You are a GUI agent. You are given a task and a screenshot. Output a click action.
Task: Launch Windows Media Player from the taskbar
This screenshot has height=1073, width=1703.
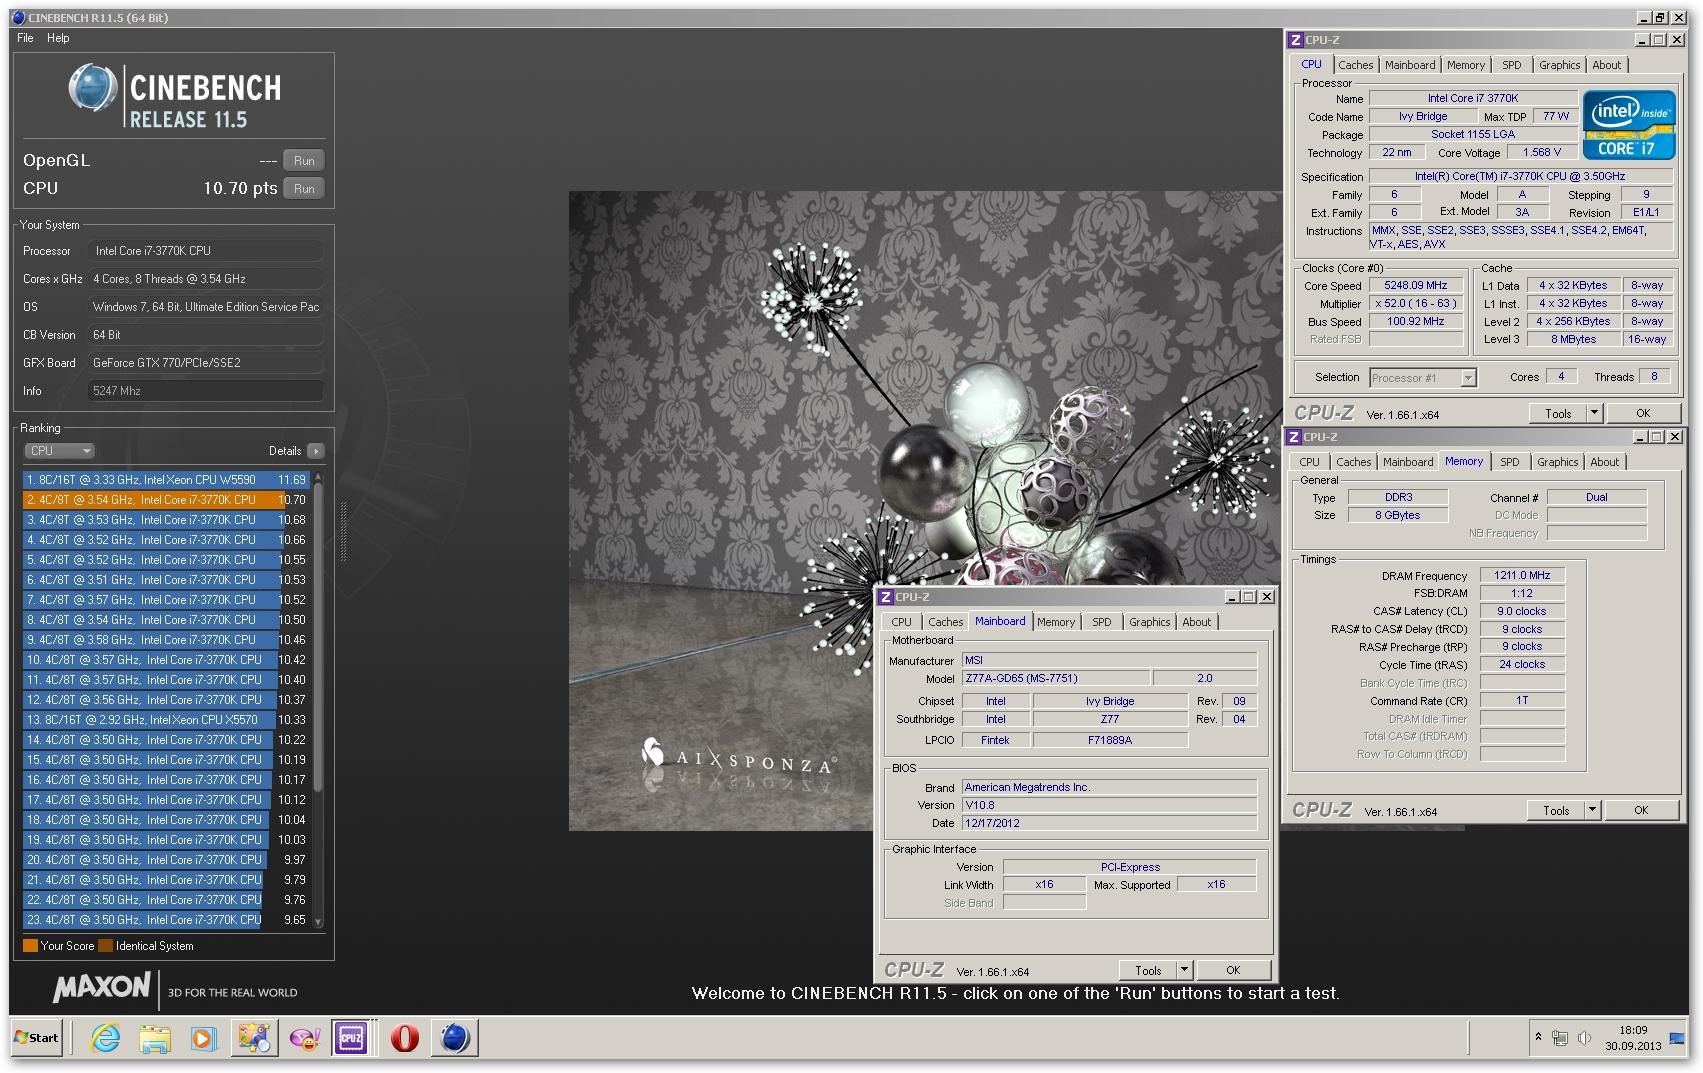(x=203, y=1038)
